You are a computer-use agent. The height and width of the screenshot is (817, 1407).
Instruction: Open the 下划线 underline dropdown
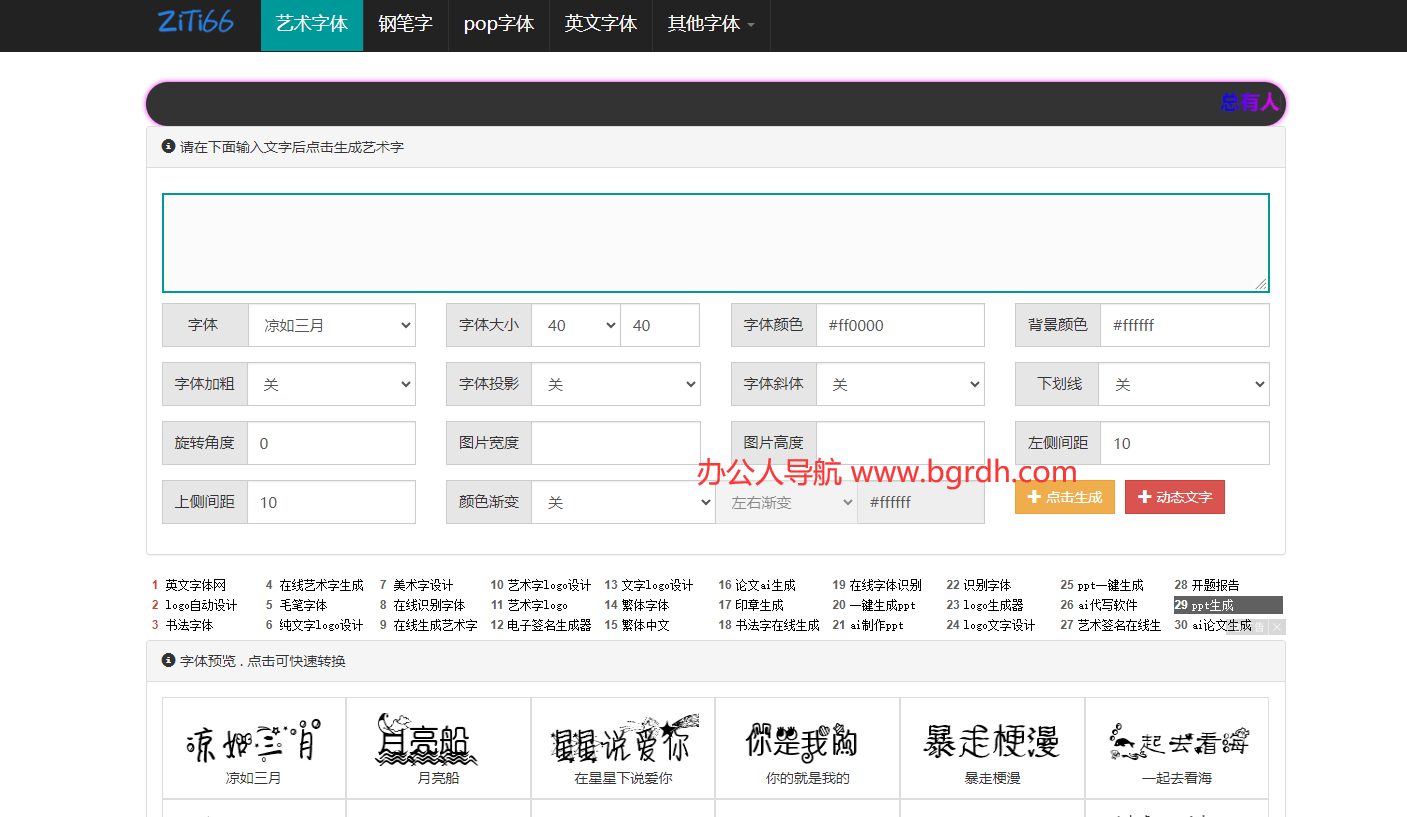1183,384
